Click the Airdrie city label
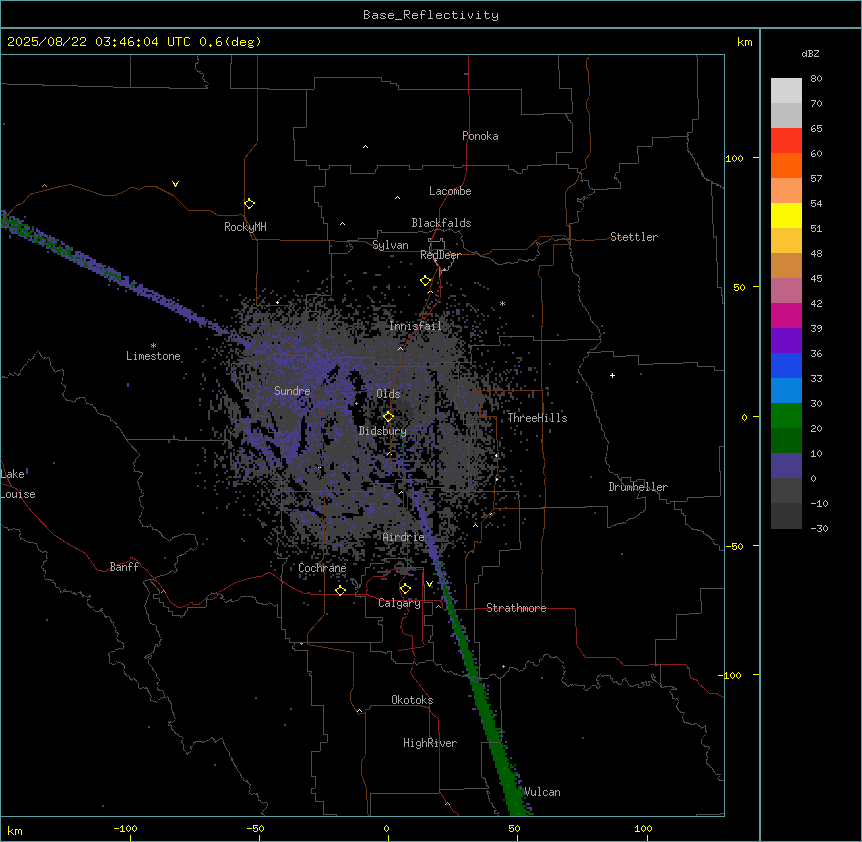 click(404, 537)
